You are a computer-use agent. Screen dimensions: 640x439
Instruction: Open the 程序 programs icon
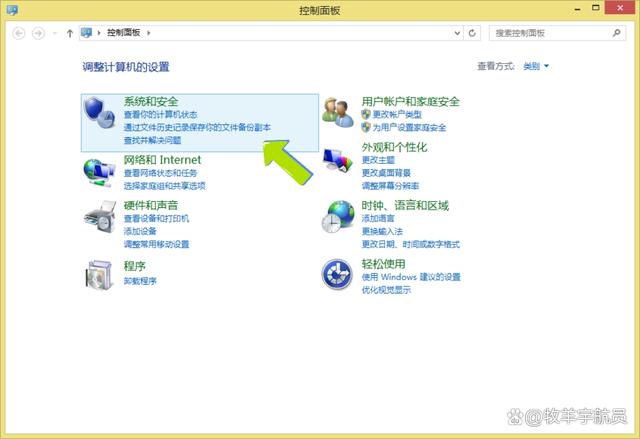(99, 275)
